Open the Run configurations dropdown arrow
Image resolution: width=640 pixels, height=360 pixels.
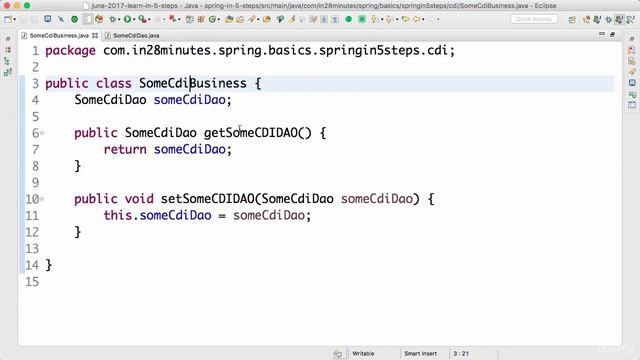point(134,19)
